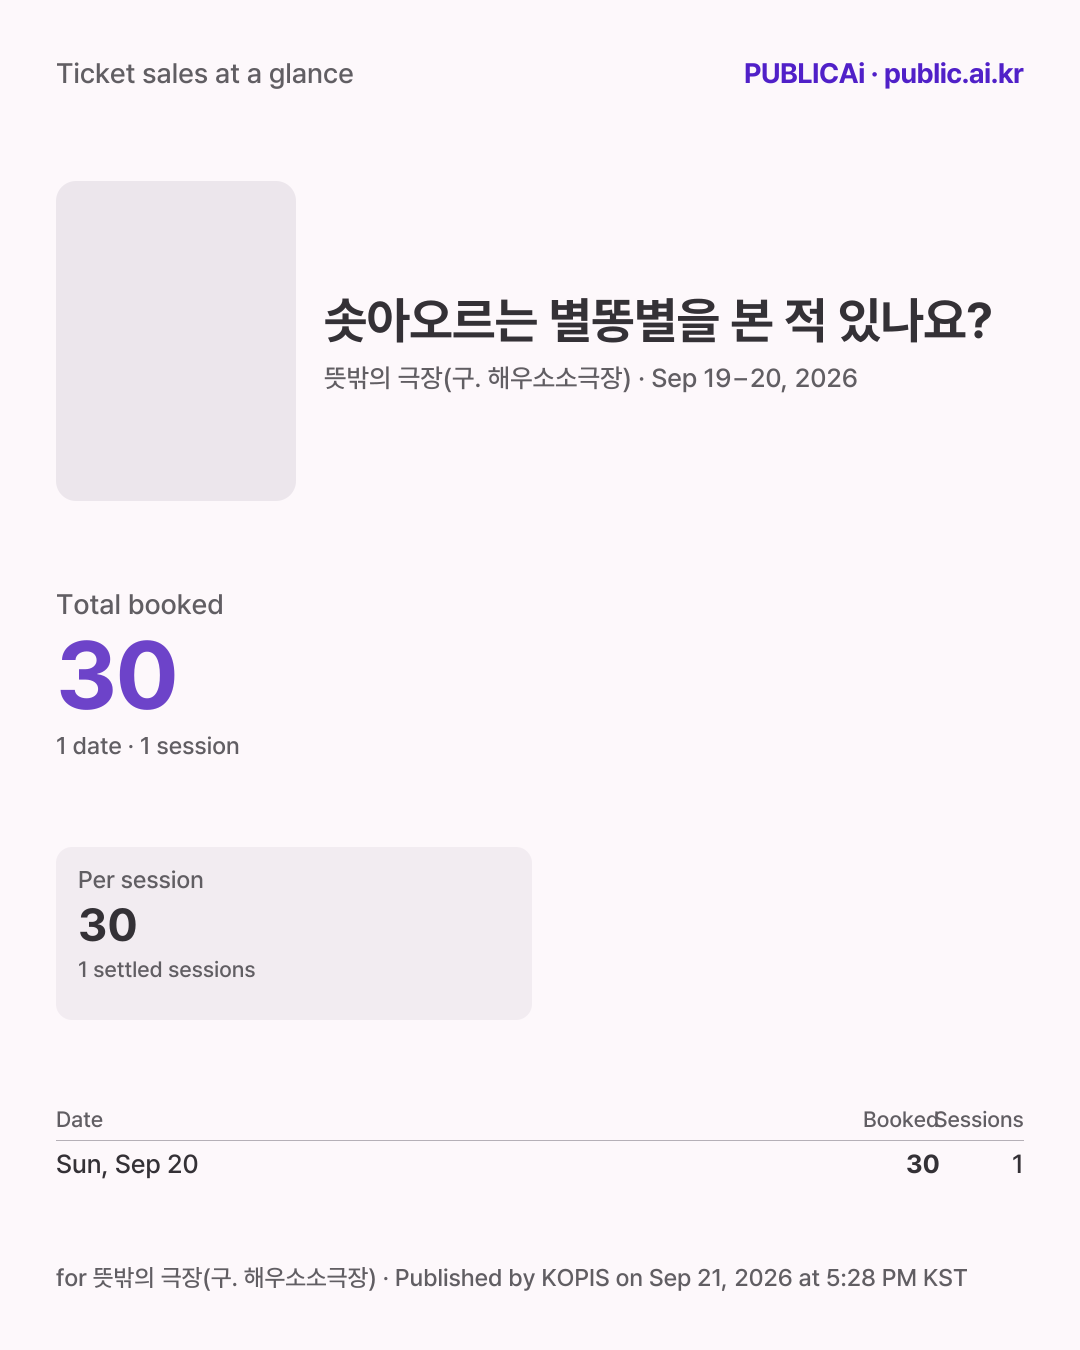Select the Korean show title heading
The height and width of the screenshot is (1350, 1080).
point(658,320)
